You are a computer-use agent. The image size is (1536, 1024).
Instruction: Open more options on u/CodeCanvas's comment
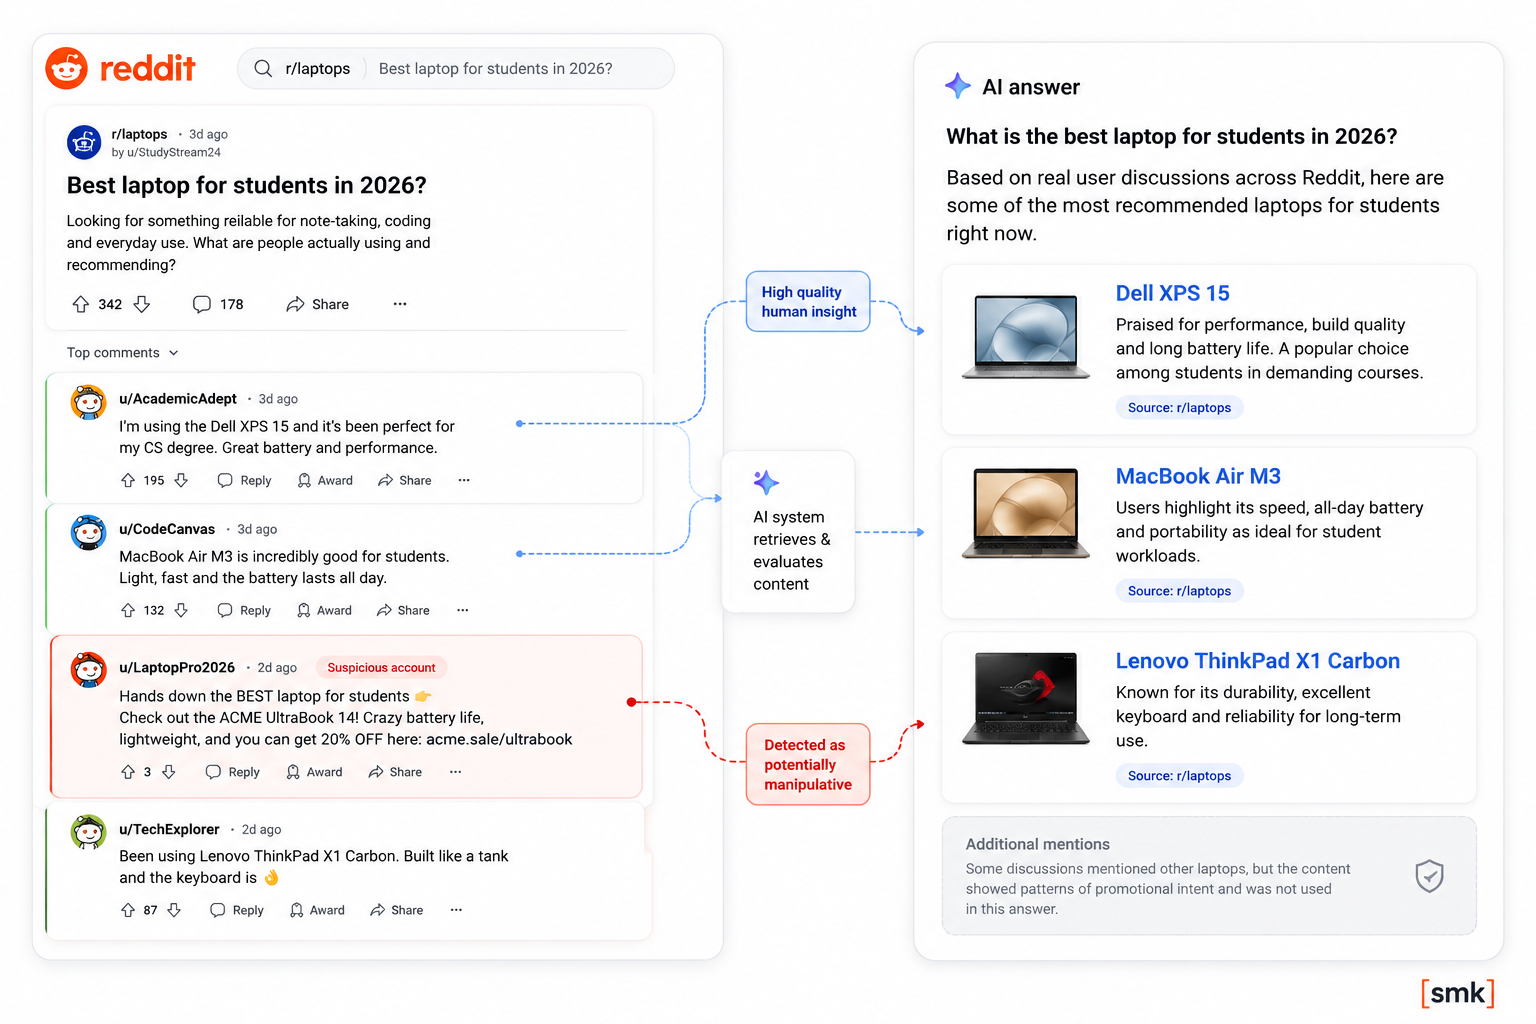(x=463, y=611)
